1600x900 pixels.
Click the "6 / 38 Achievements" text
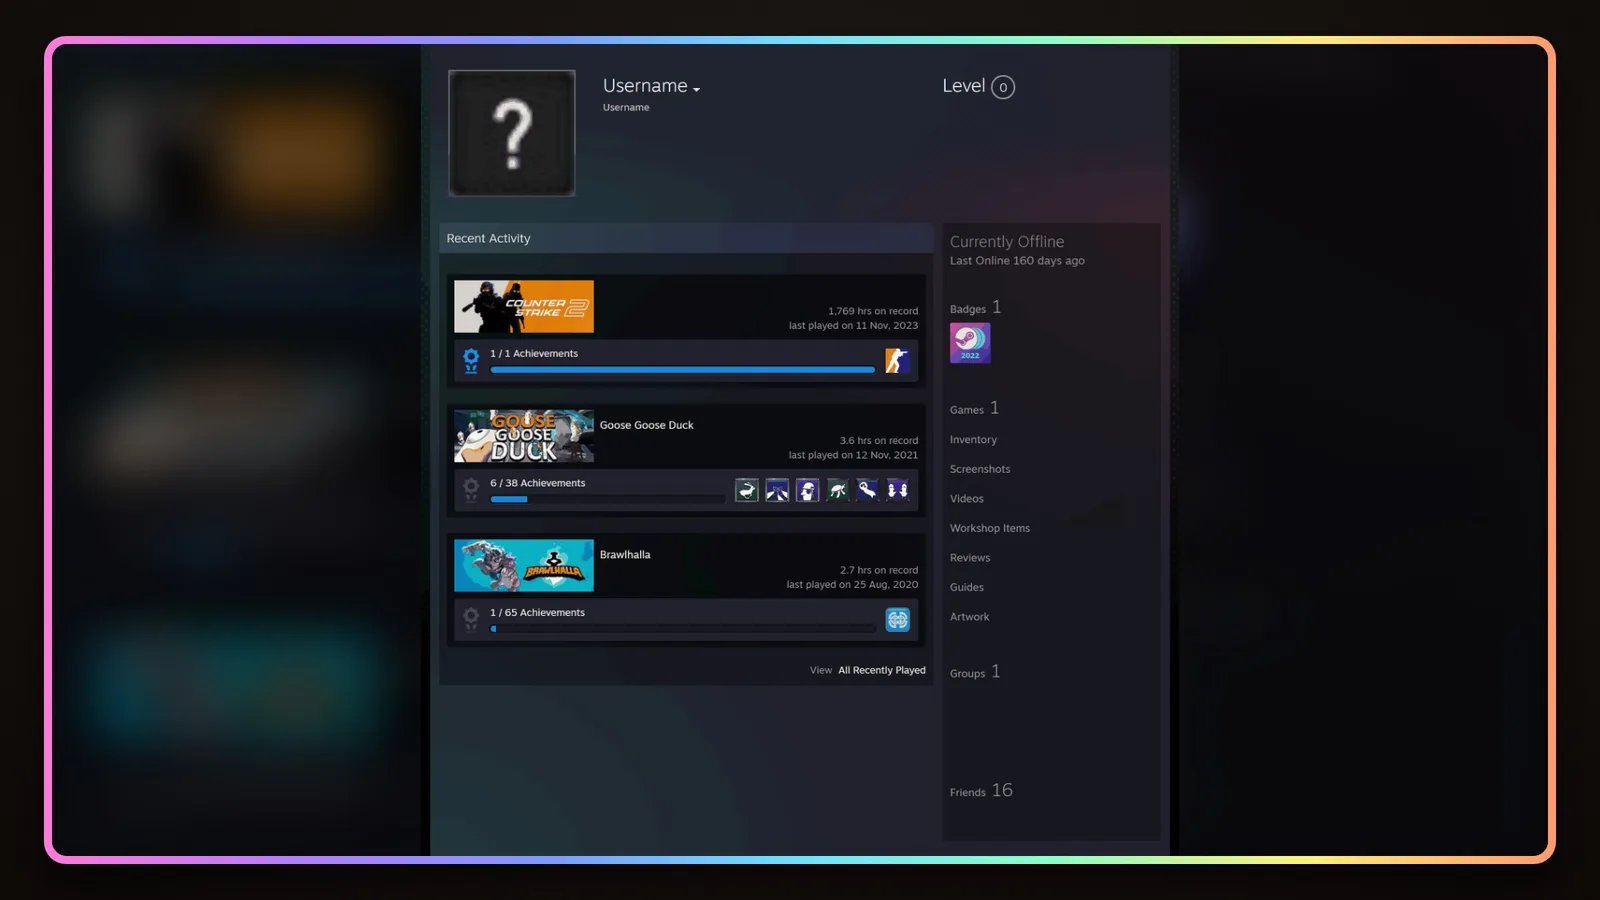coord(538,483)
